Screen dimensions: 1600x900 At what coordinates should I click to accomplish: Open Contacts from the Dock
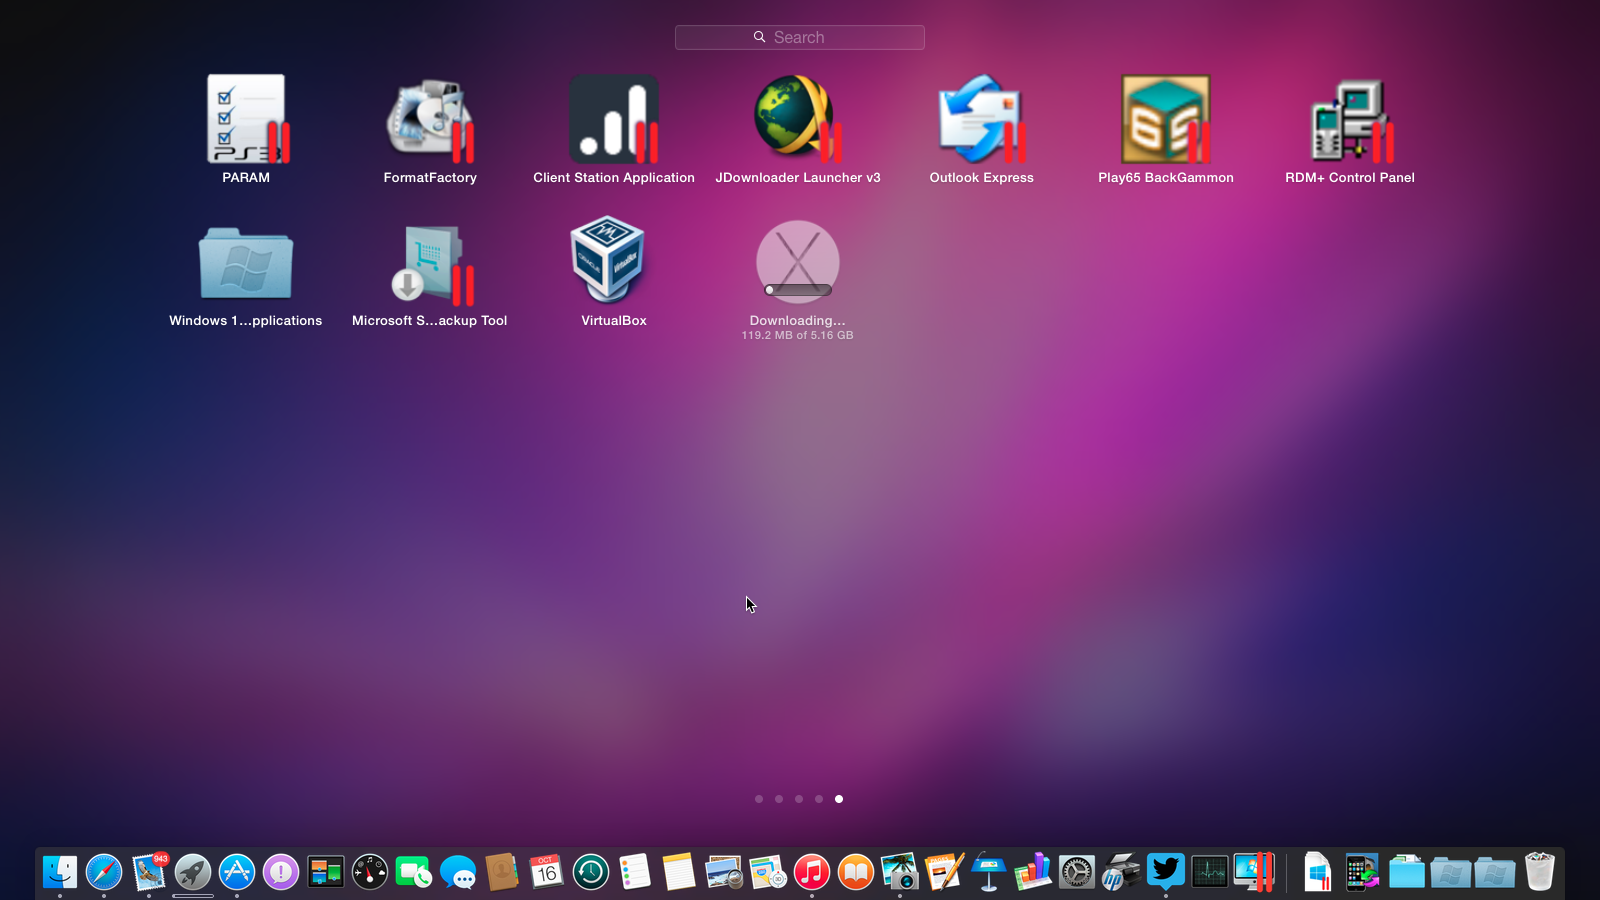tap(502, 872)
